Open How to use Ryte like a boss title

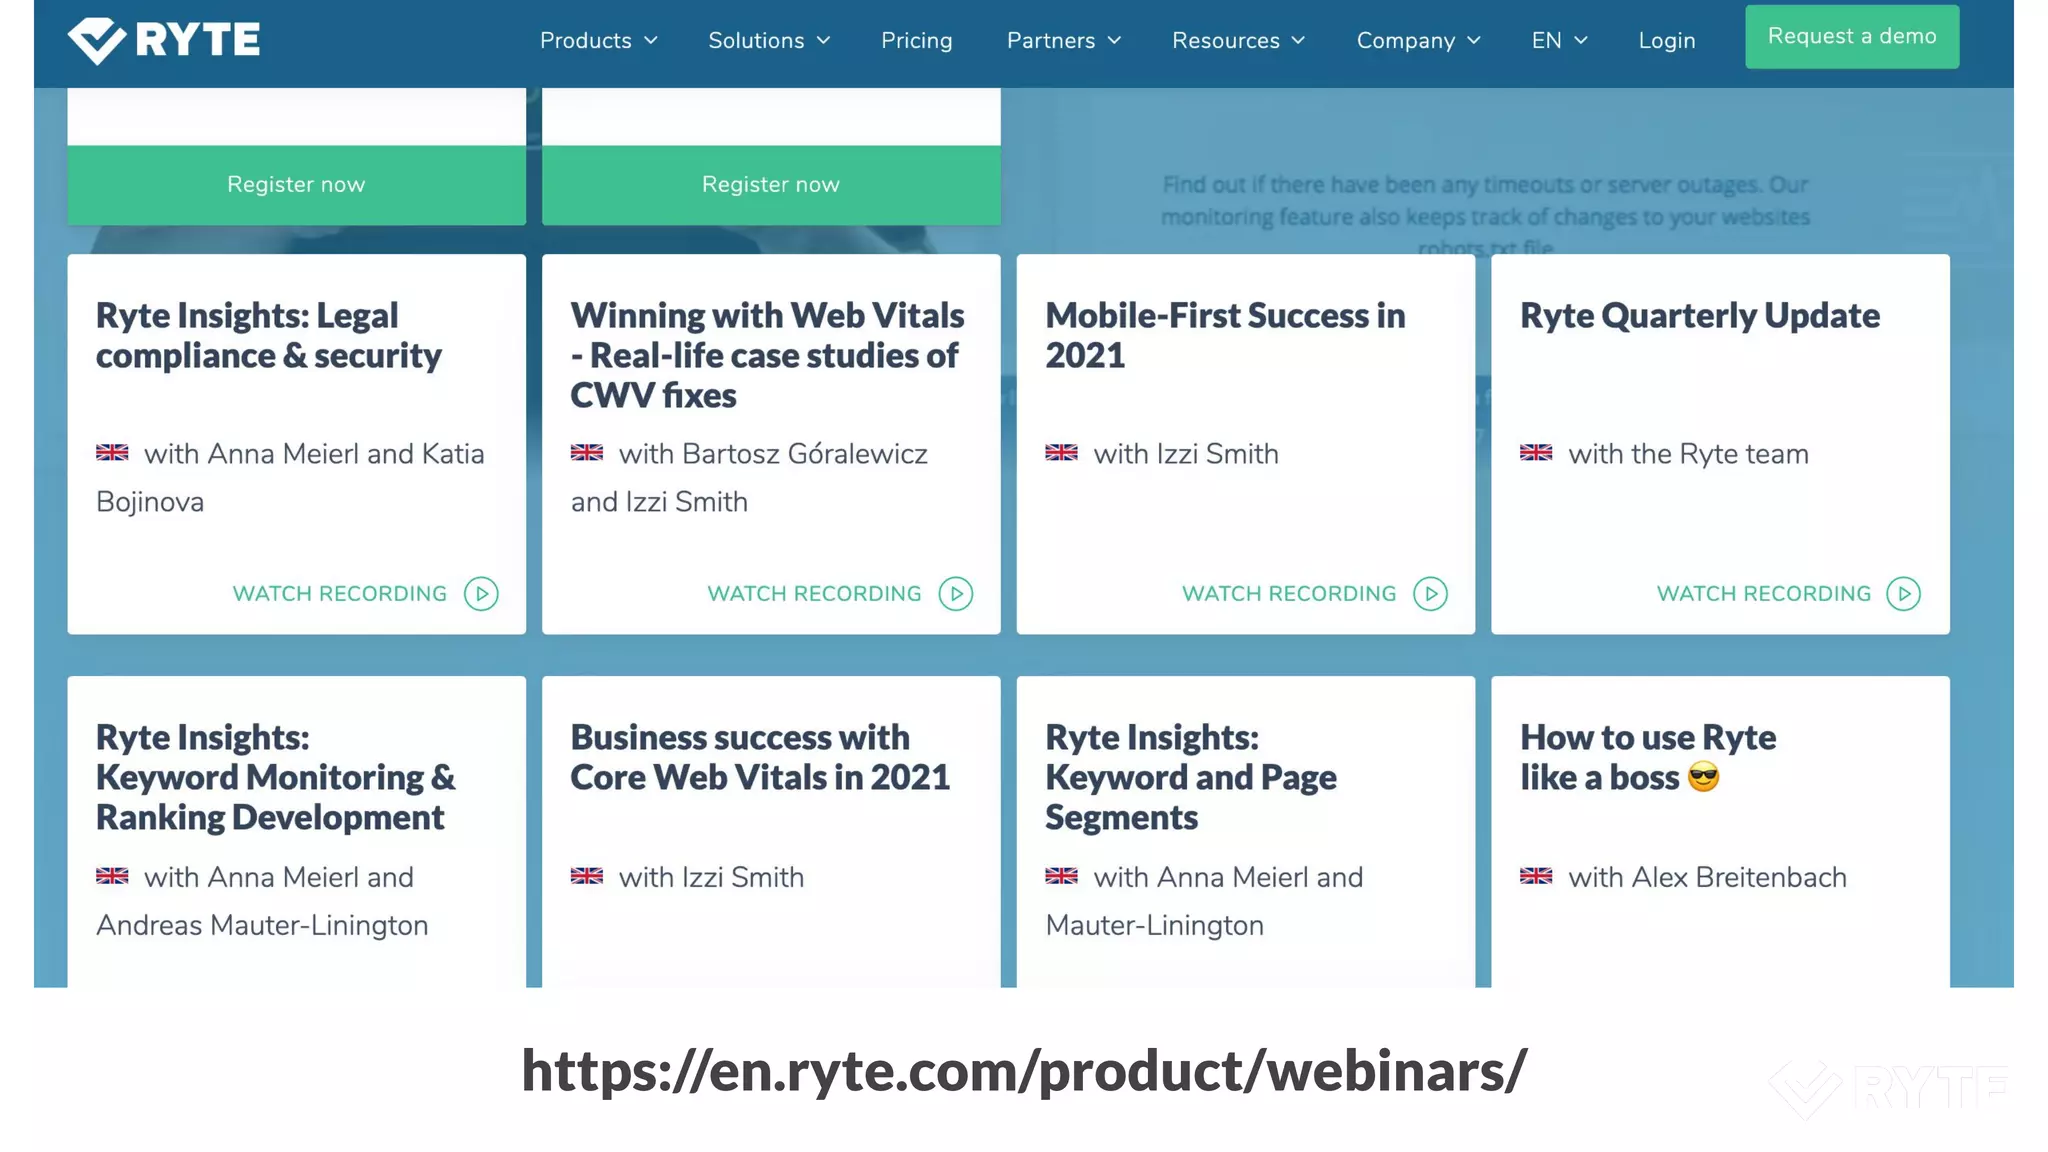1648,758
